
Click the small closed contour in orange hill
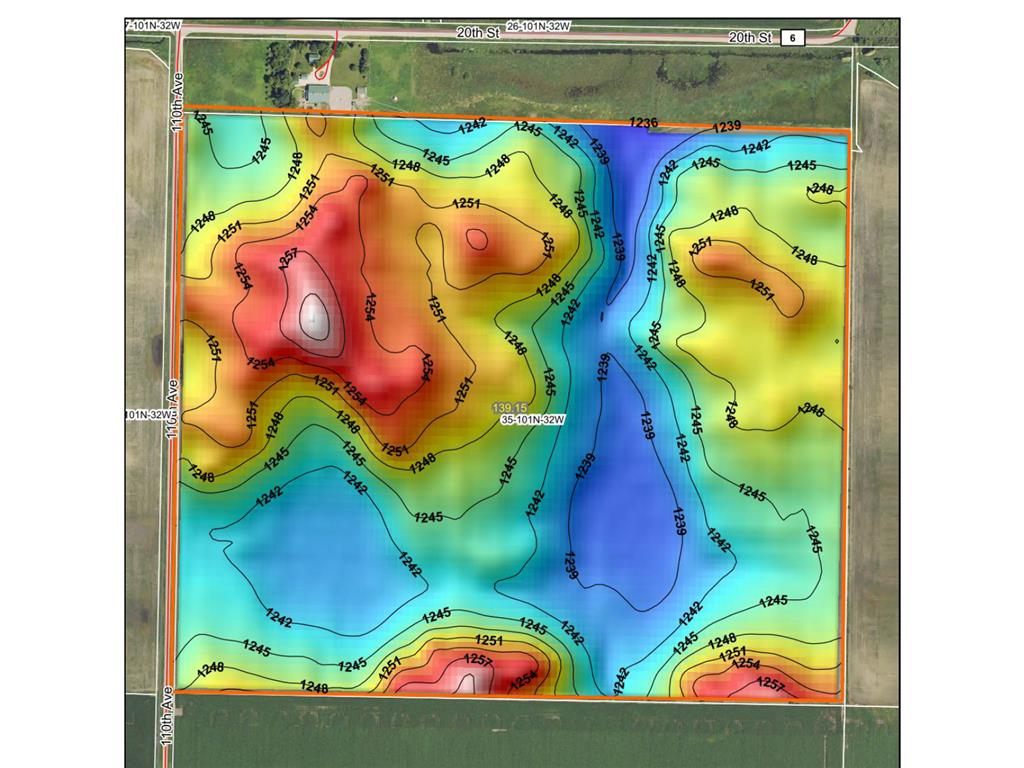coord(476,238)
